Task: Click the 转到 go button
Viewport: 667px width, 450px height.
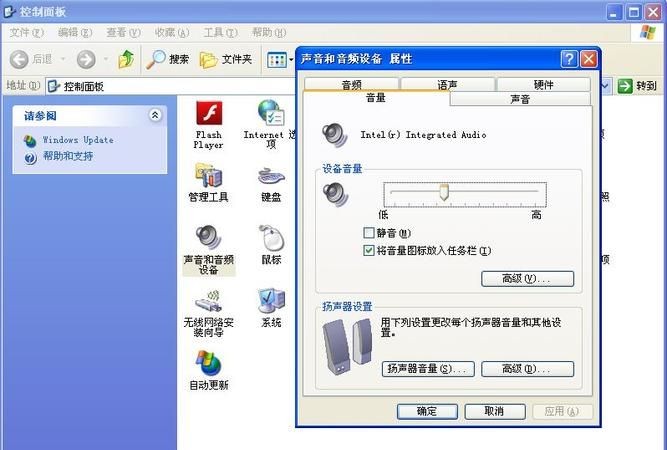Action: 637,86
